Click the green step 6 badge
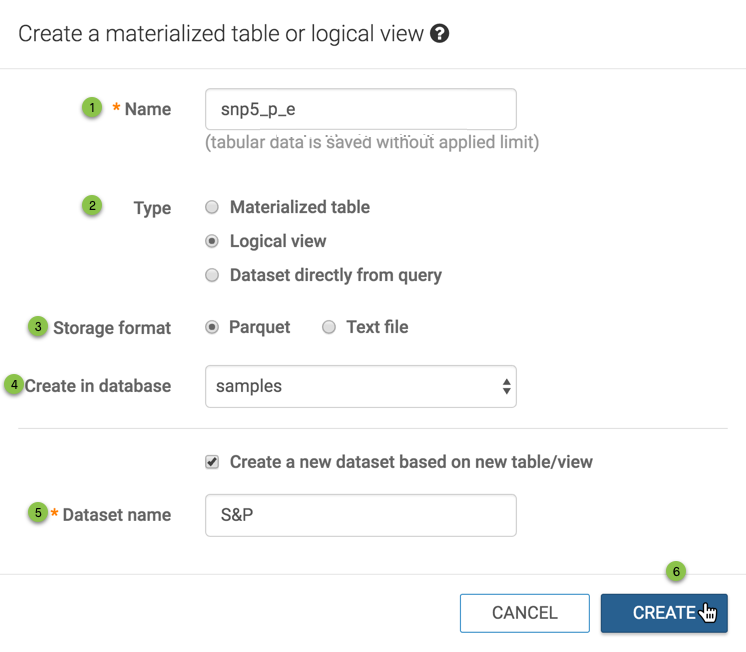746x652 pixels. point(676,572)
